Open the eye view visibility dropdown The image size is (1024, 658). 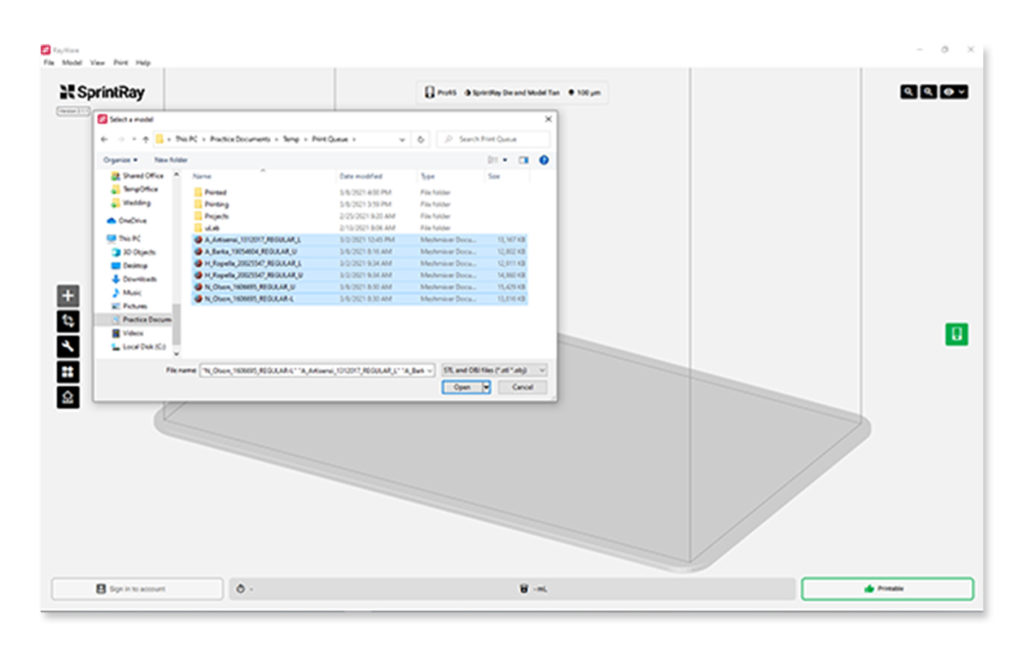pos(955,92)
